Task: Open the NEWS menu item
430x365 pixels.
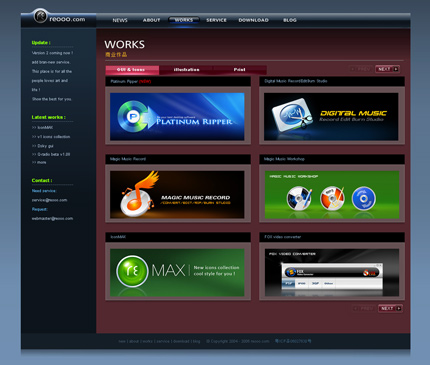Action: click(120, 20)
